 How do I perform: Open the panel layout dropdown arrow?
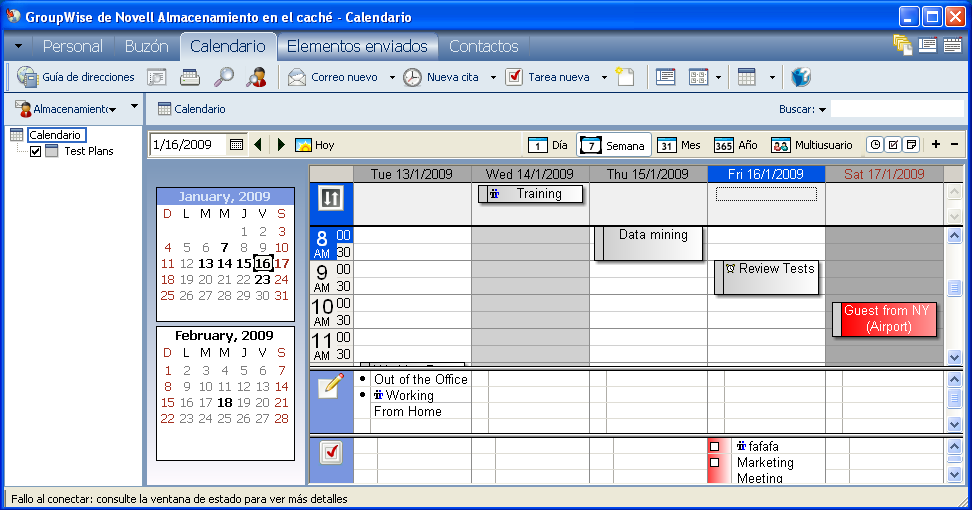(x=718, y=77)
